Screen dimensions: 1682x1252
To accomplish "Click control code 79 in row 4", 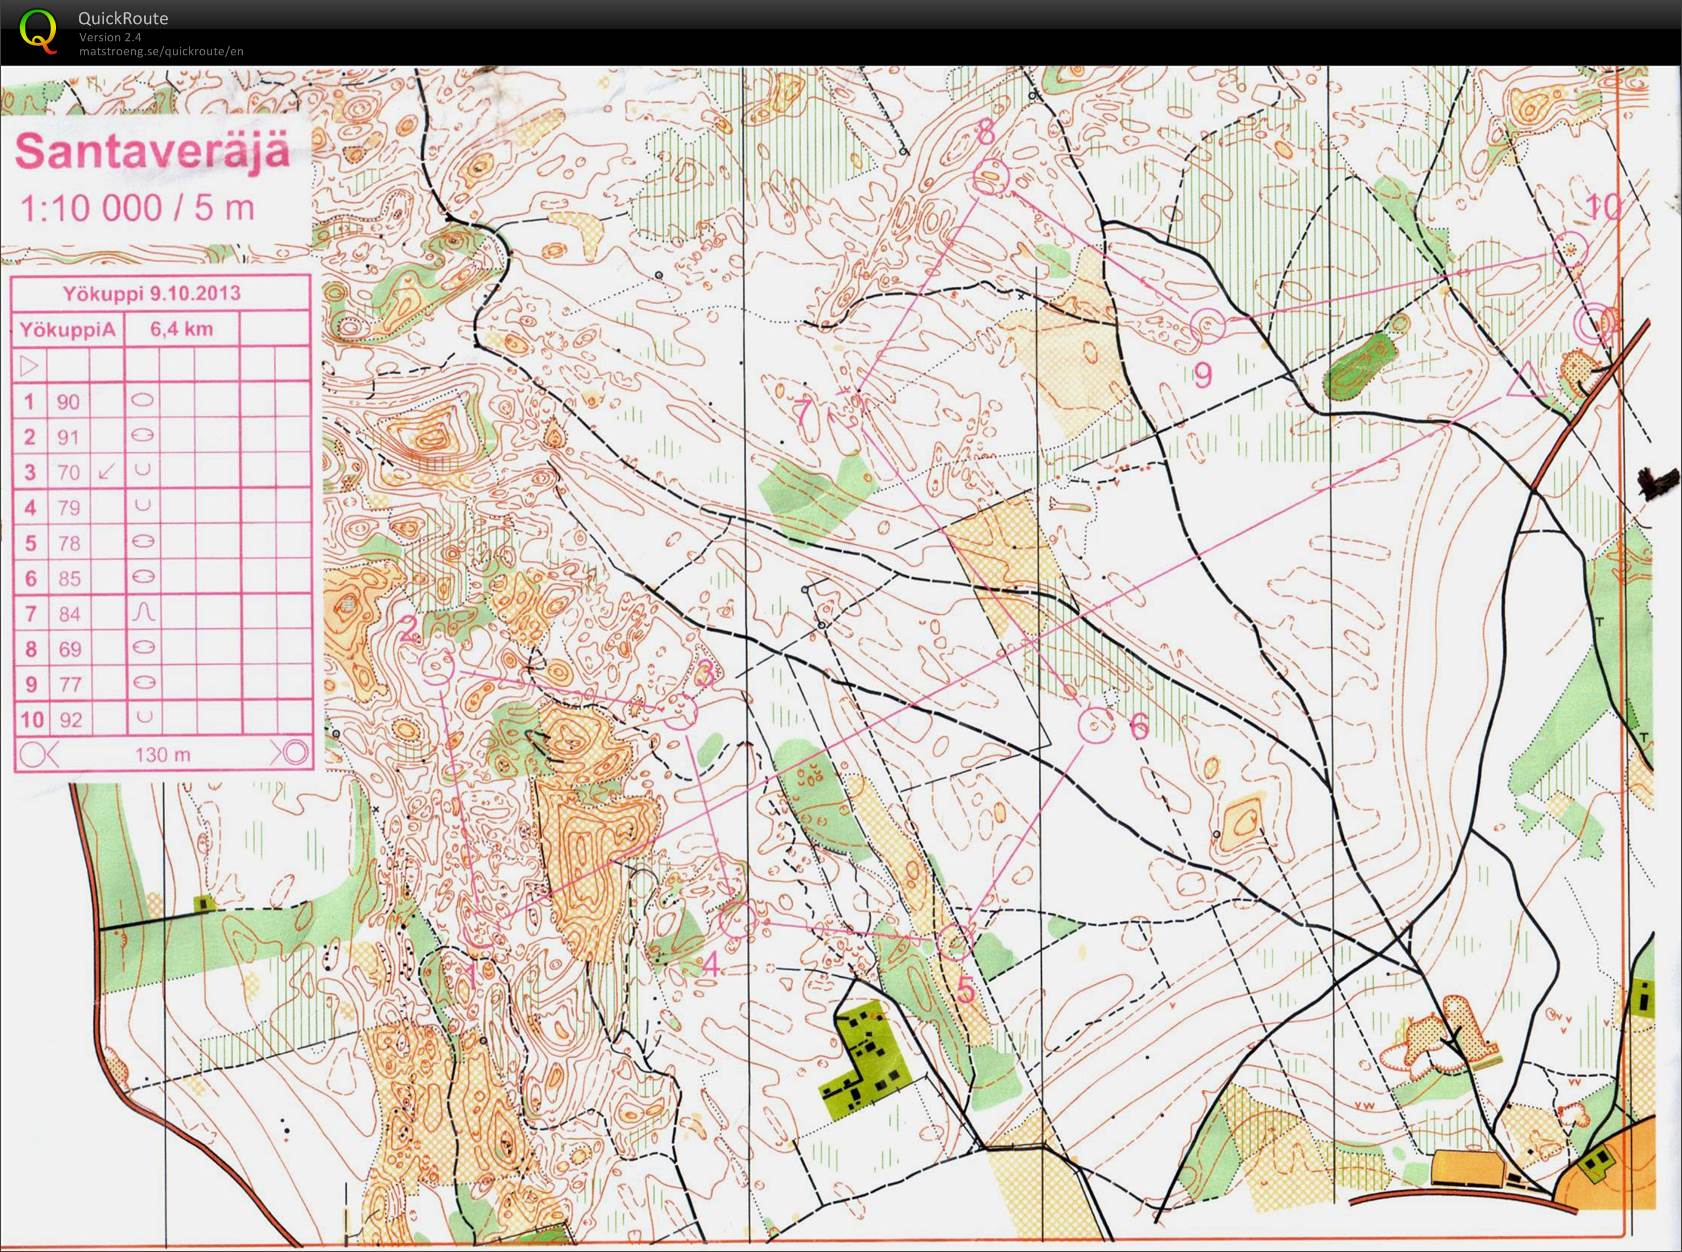I will [x=68, y=508].
